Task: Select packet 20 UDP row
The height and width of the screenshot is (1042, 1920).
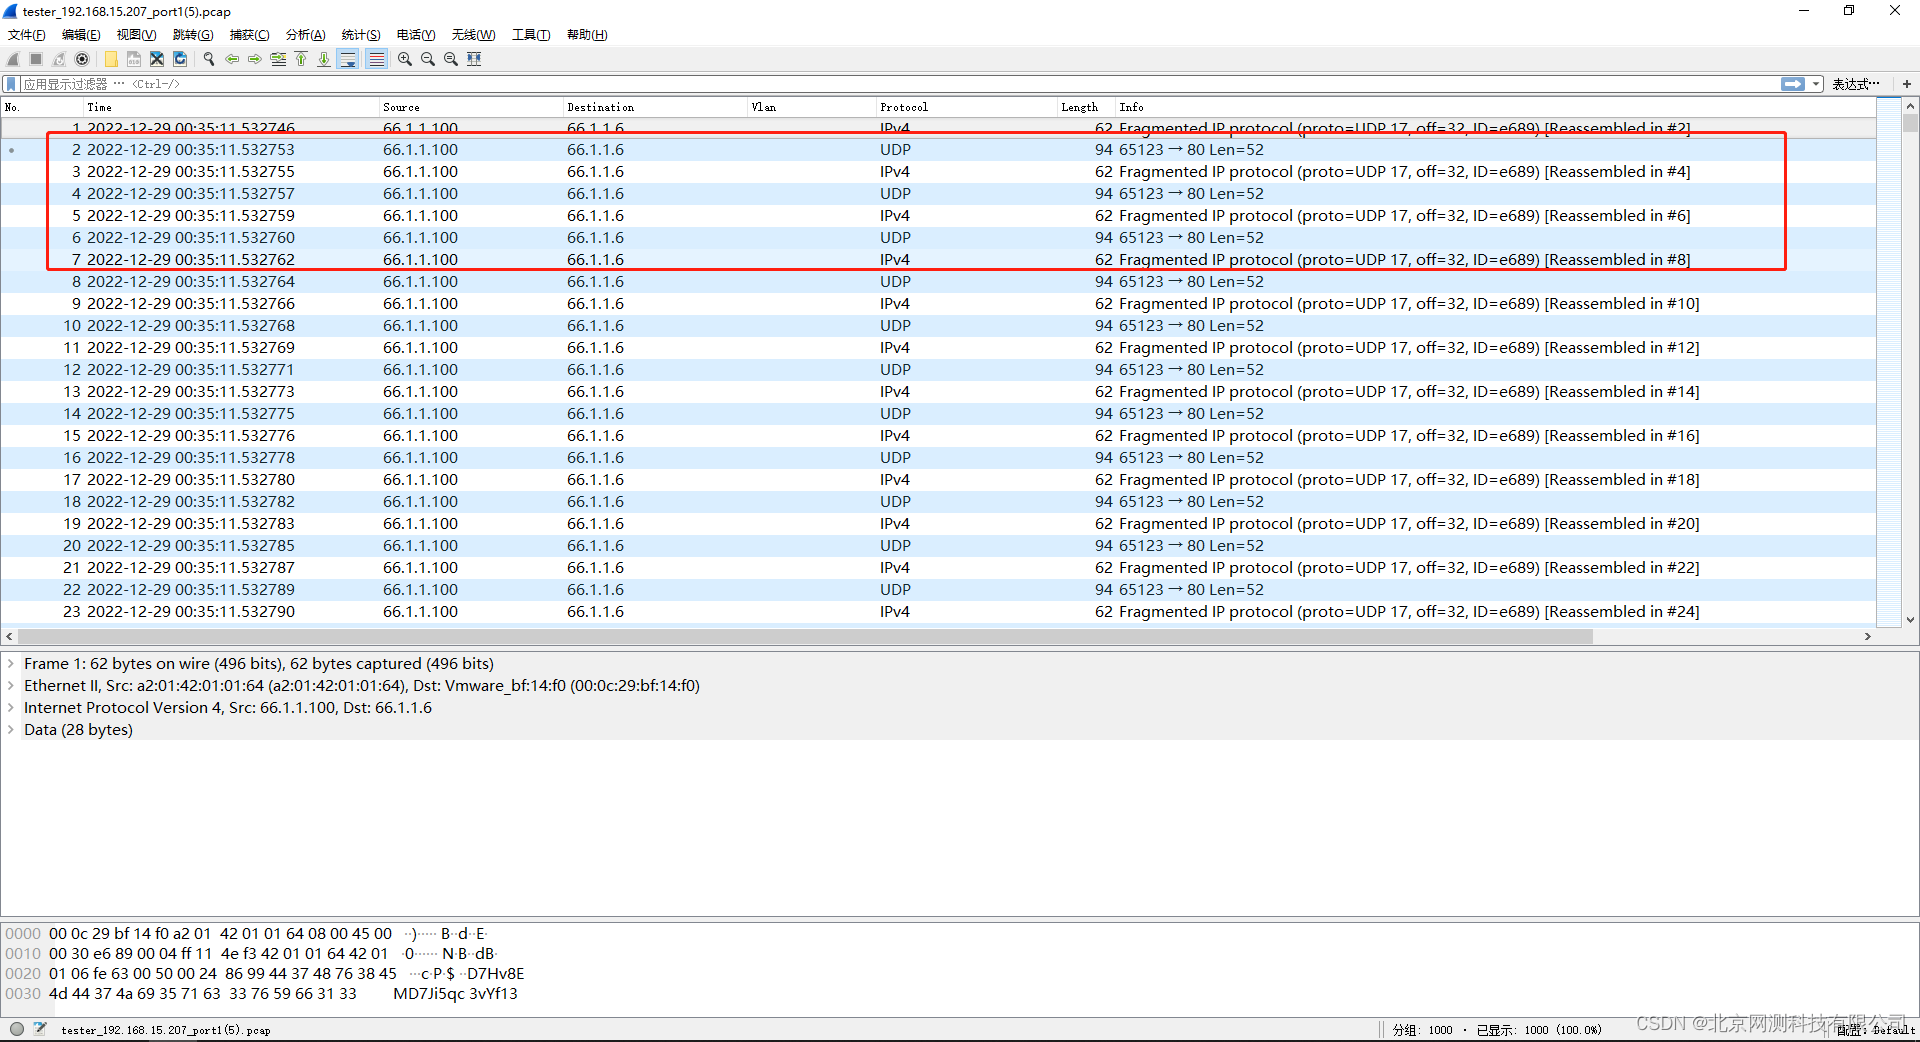Action: coord(938,545)
